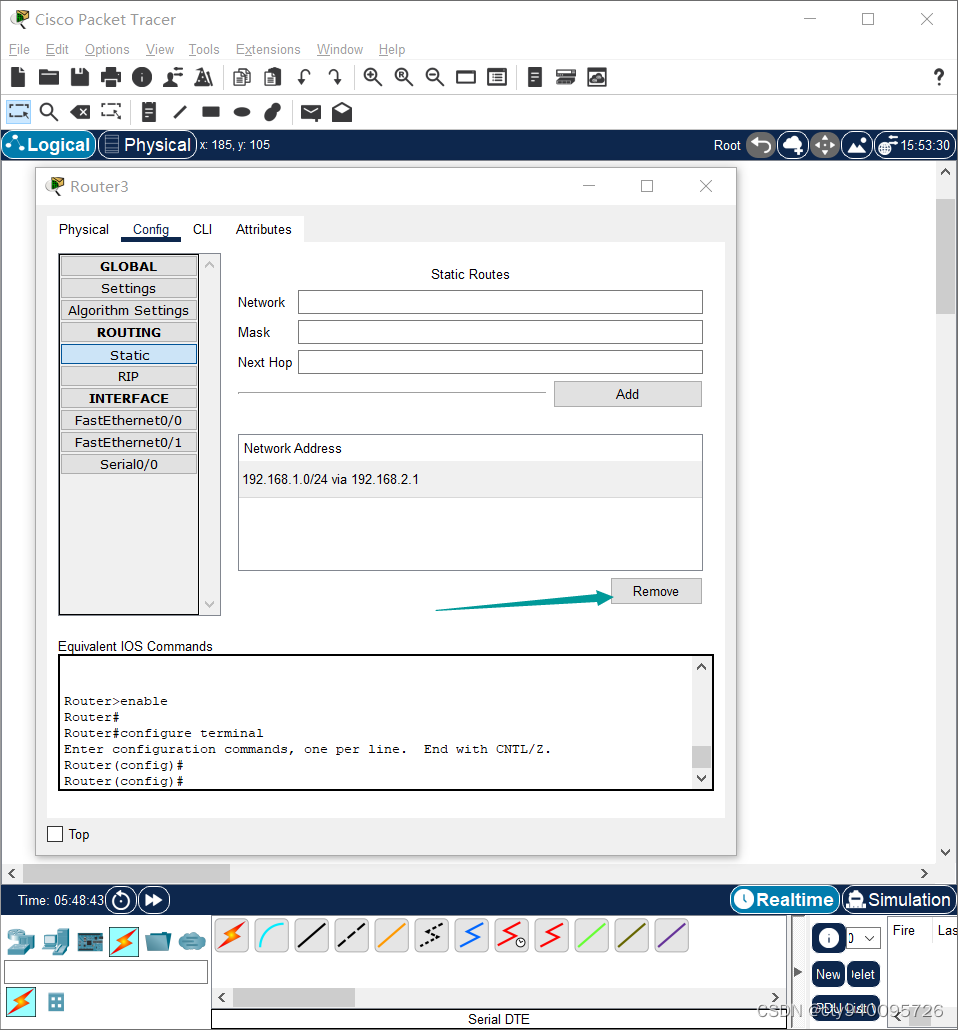
Task: Click the Add static route button
Action: point(627,394)
